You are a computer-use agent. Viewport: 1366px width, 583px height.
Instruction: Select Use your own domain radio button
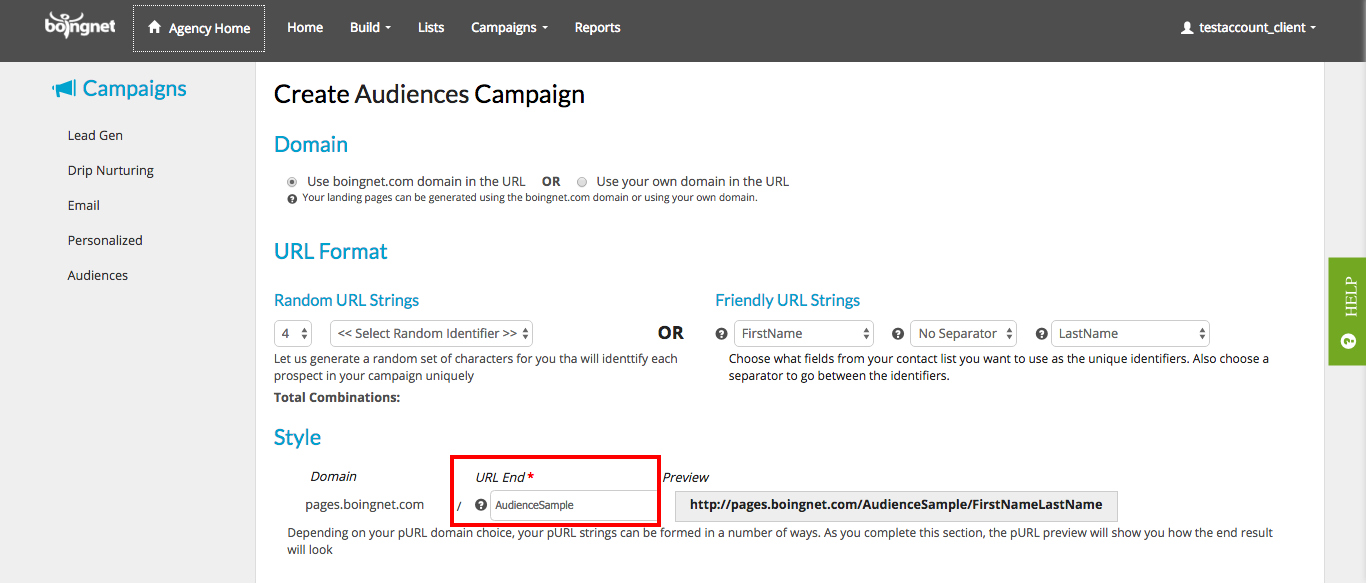tap(582, 182)
